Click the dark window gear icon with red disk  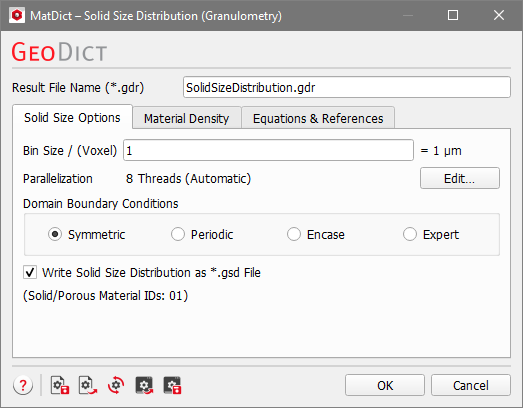pyautogui.click(x=172, y=385)
